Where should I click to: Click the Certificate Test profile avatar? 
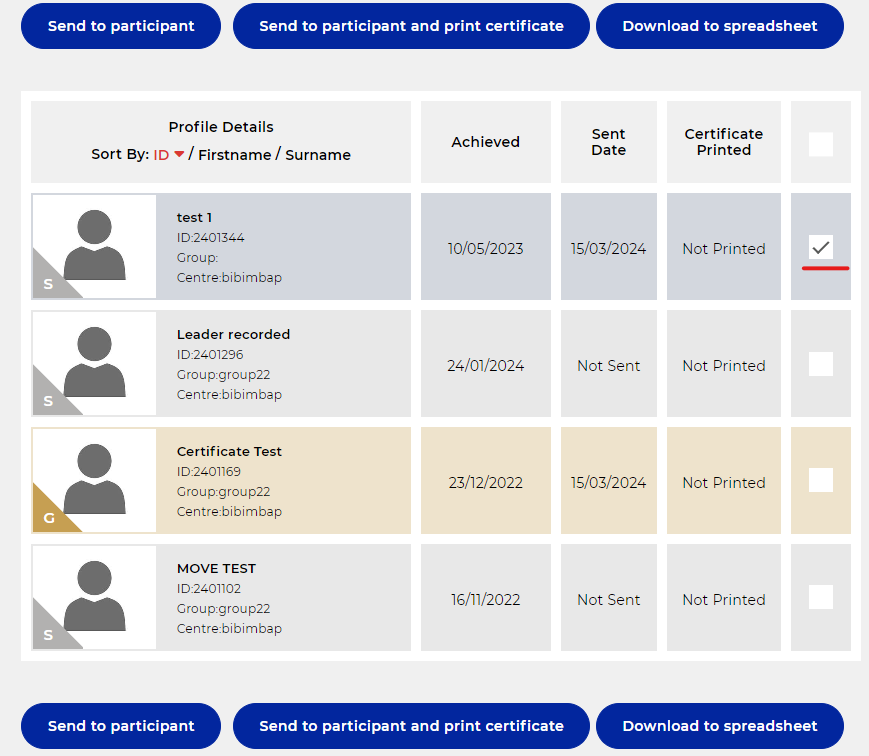[x=94, y=480]
